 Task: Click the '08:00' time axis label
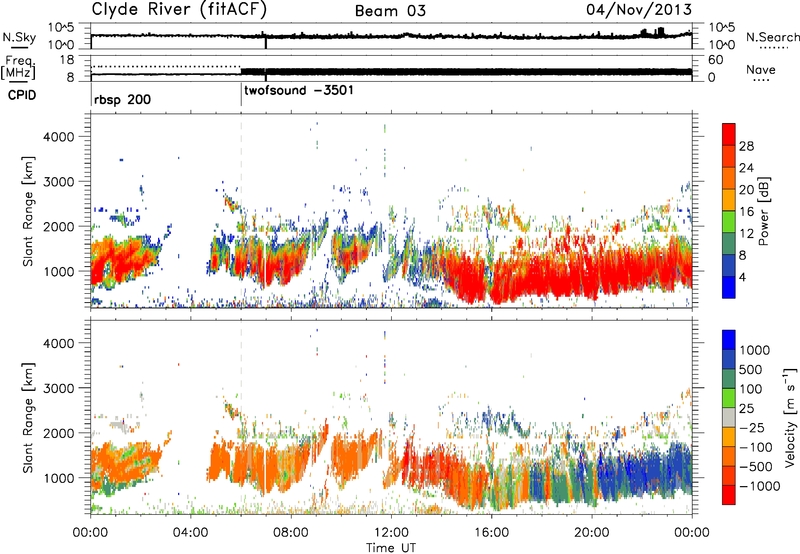pos(290,533)
